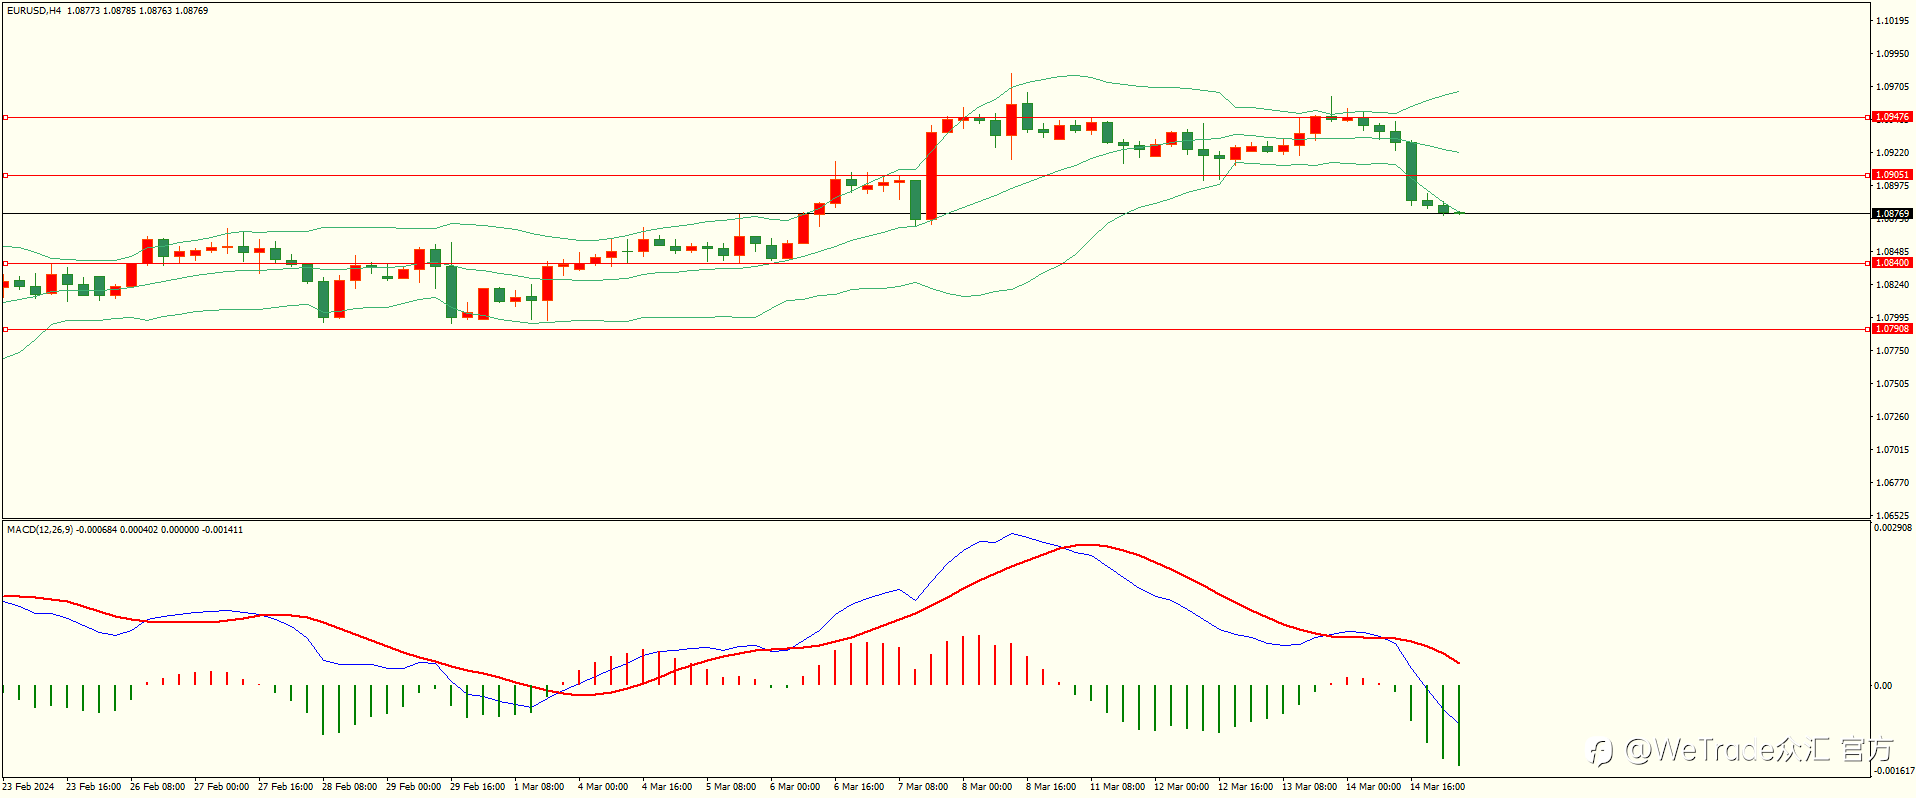Click the 11 Mar 08:00 time label

click(1117, 787)
